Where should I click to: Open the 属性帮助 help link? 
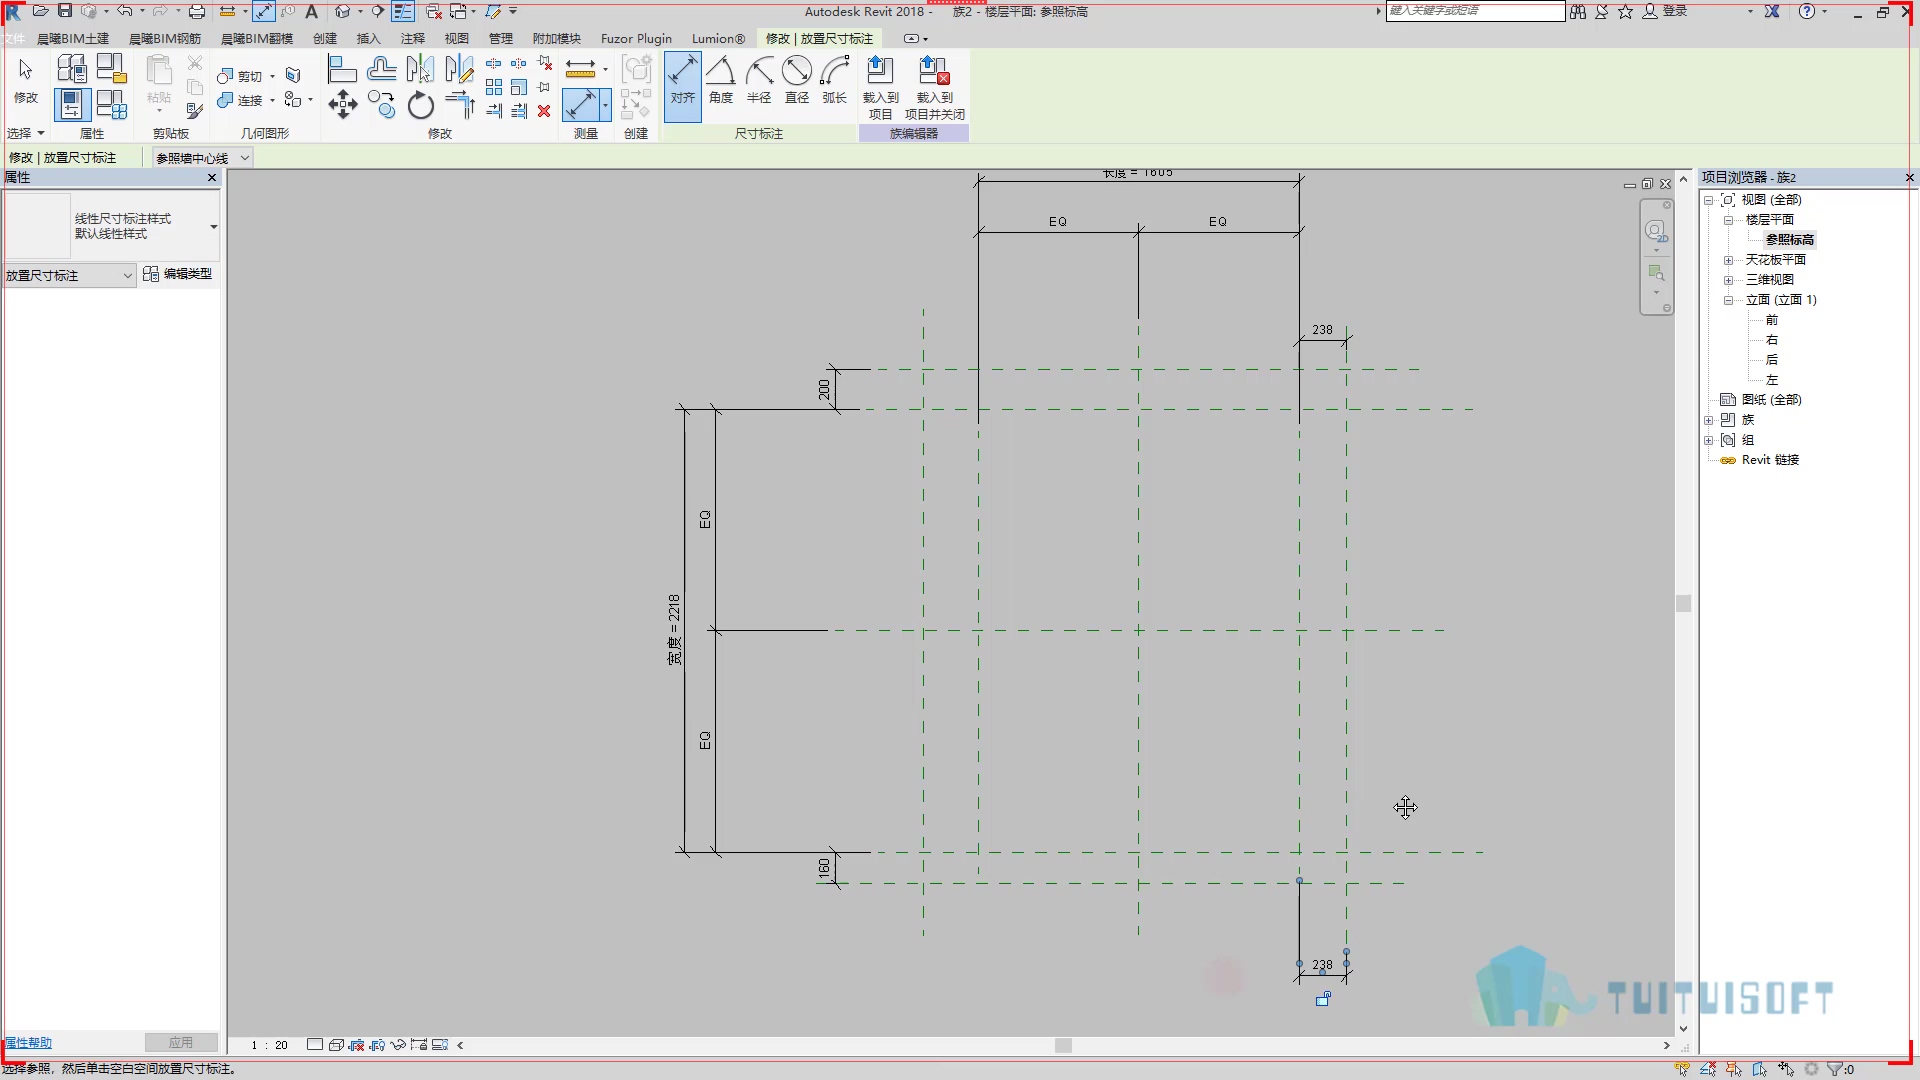click(x=28, y=1043)
